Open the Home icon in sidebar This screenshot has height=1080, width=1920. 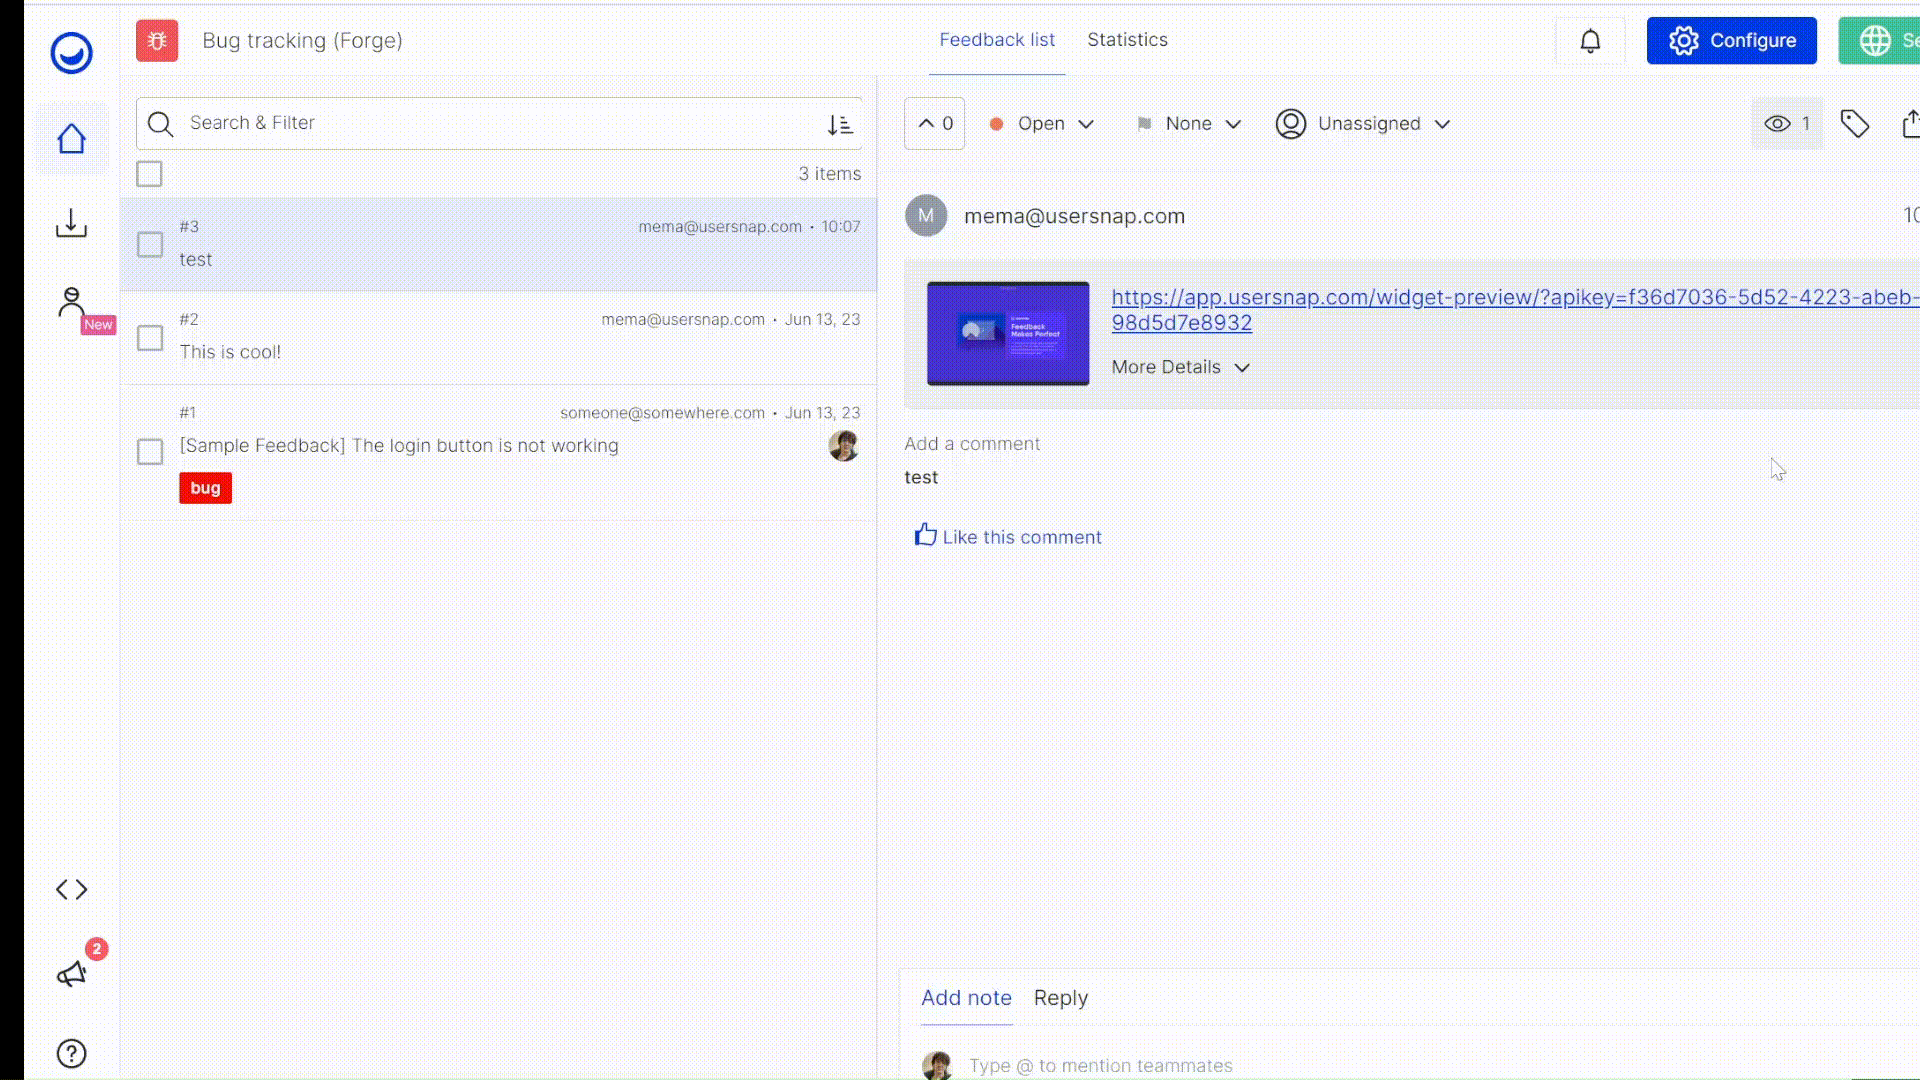(x=71, y=139)
